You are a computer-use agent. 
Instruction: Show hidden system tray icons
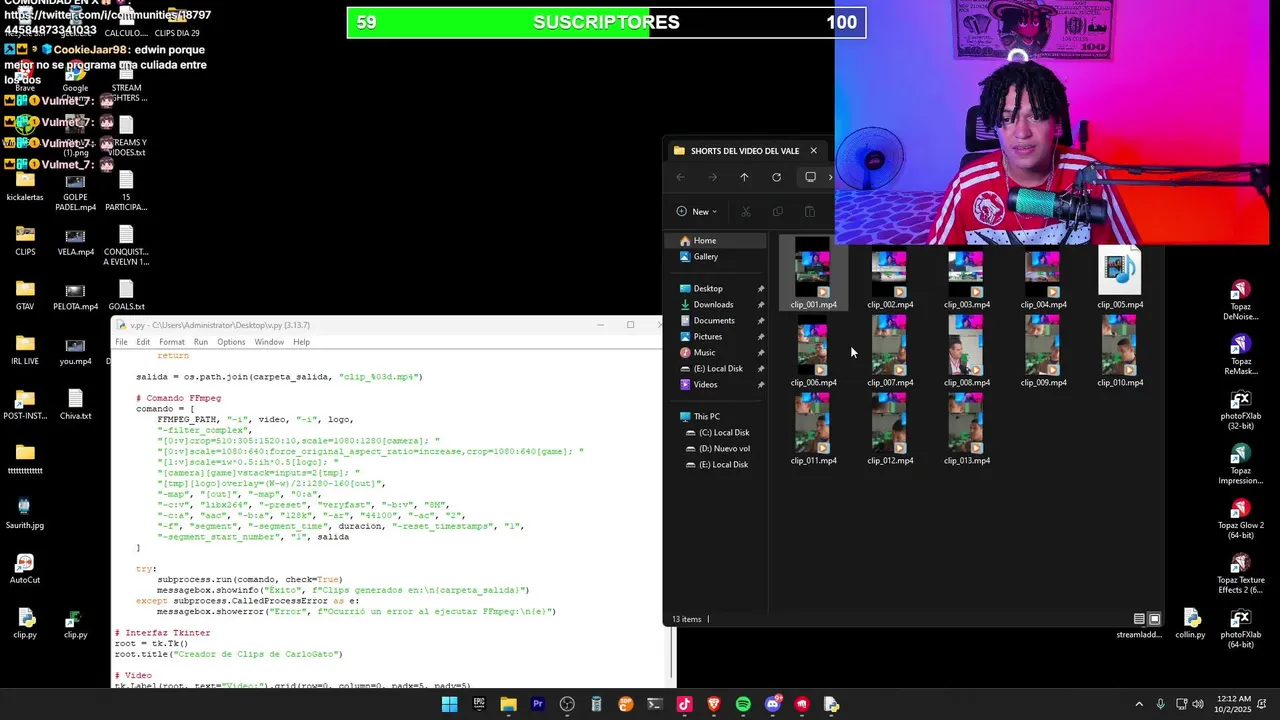click(x=1139, y=704)
